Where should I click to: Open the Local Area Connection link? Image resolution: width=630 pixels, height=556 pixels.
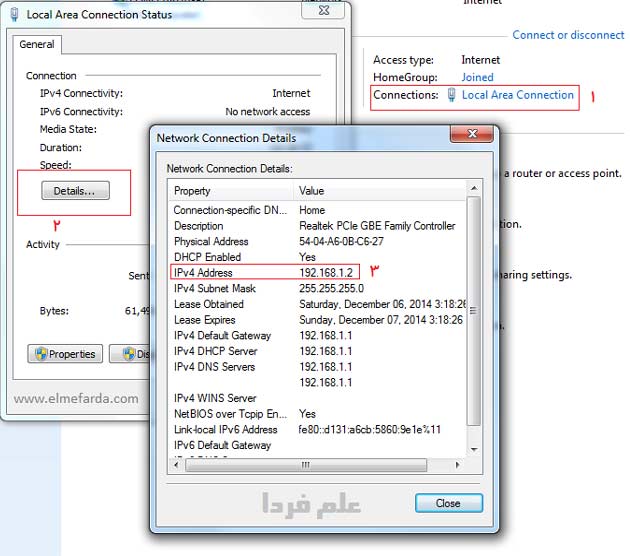[517, 95]
